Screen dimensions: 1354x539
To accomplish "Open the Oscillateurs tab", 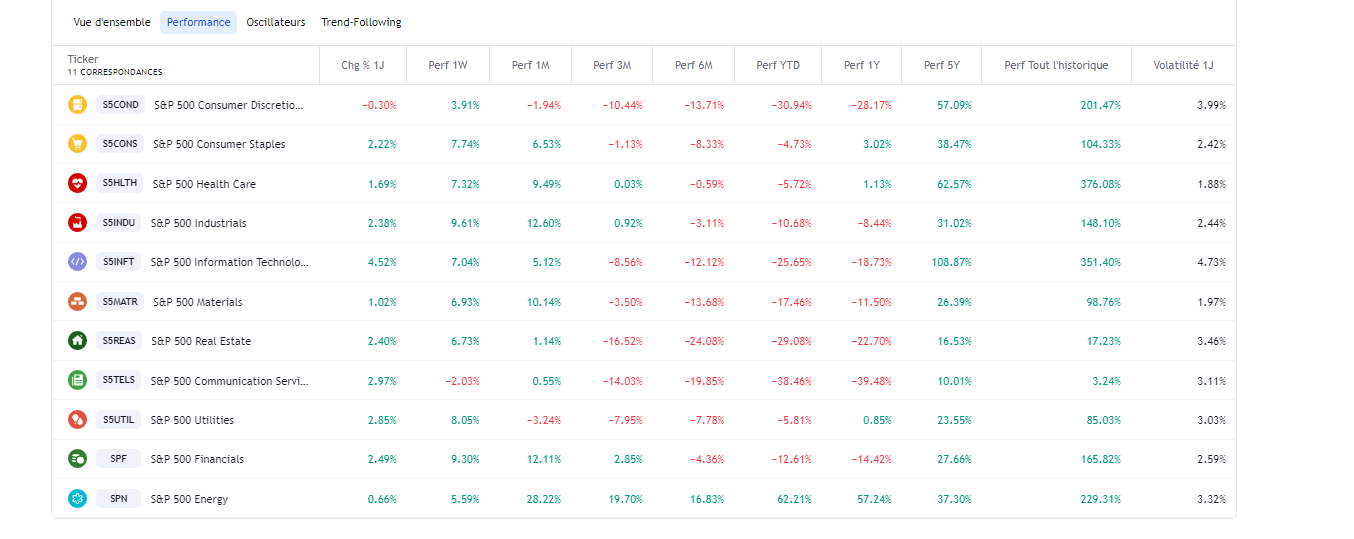I will [276, 22].
